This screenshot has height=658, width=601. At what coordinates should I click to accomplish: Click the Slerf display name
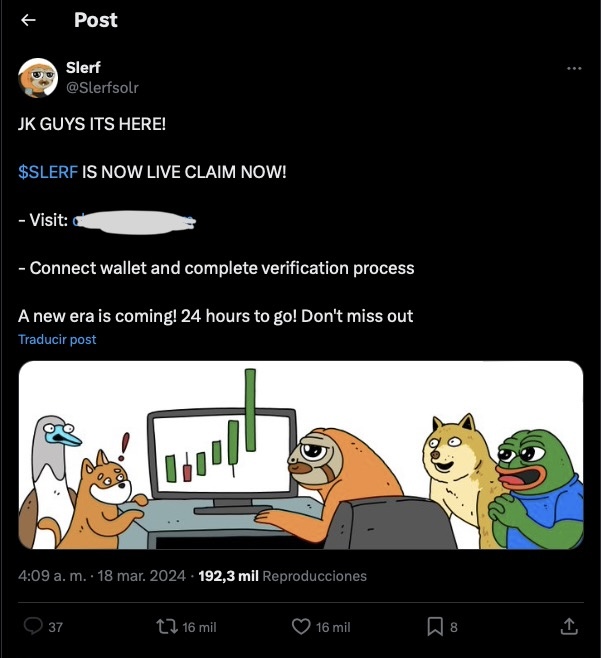(82, 68)
